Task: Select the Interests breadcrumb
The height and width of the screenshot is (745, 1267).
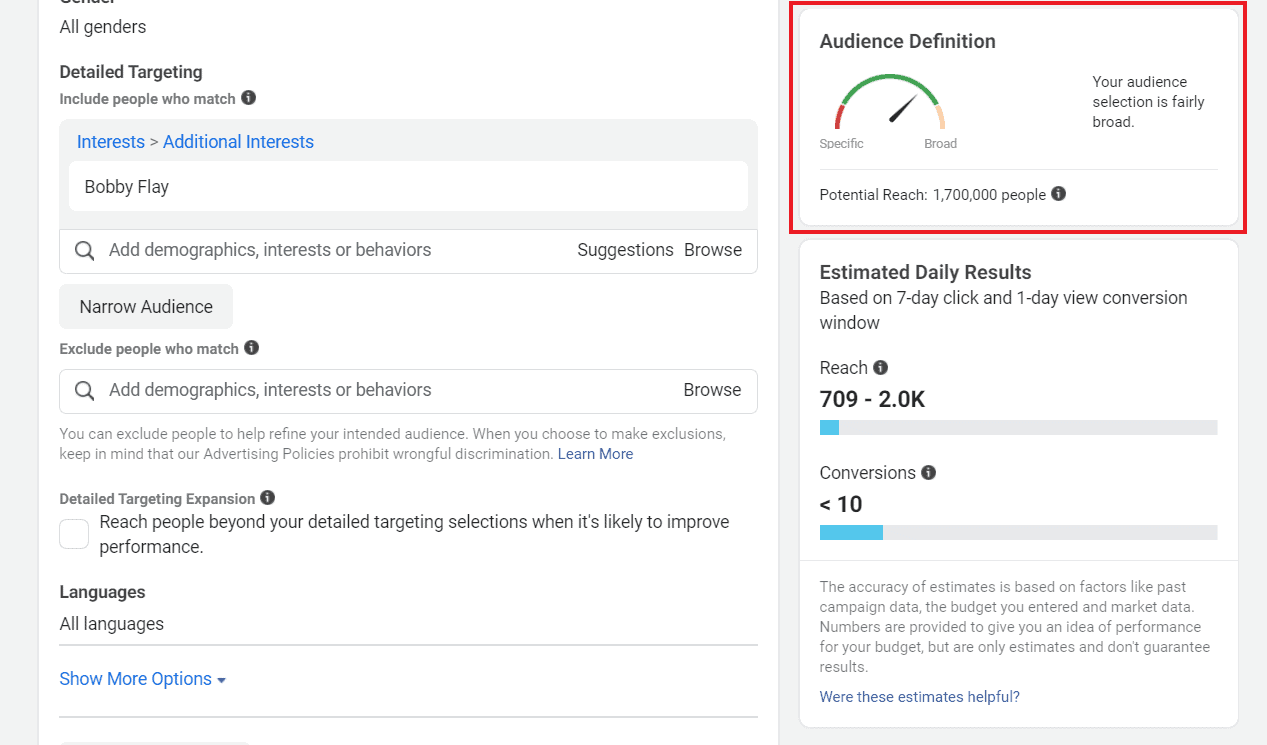Action: [110, 141]
